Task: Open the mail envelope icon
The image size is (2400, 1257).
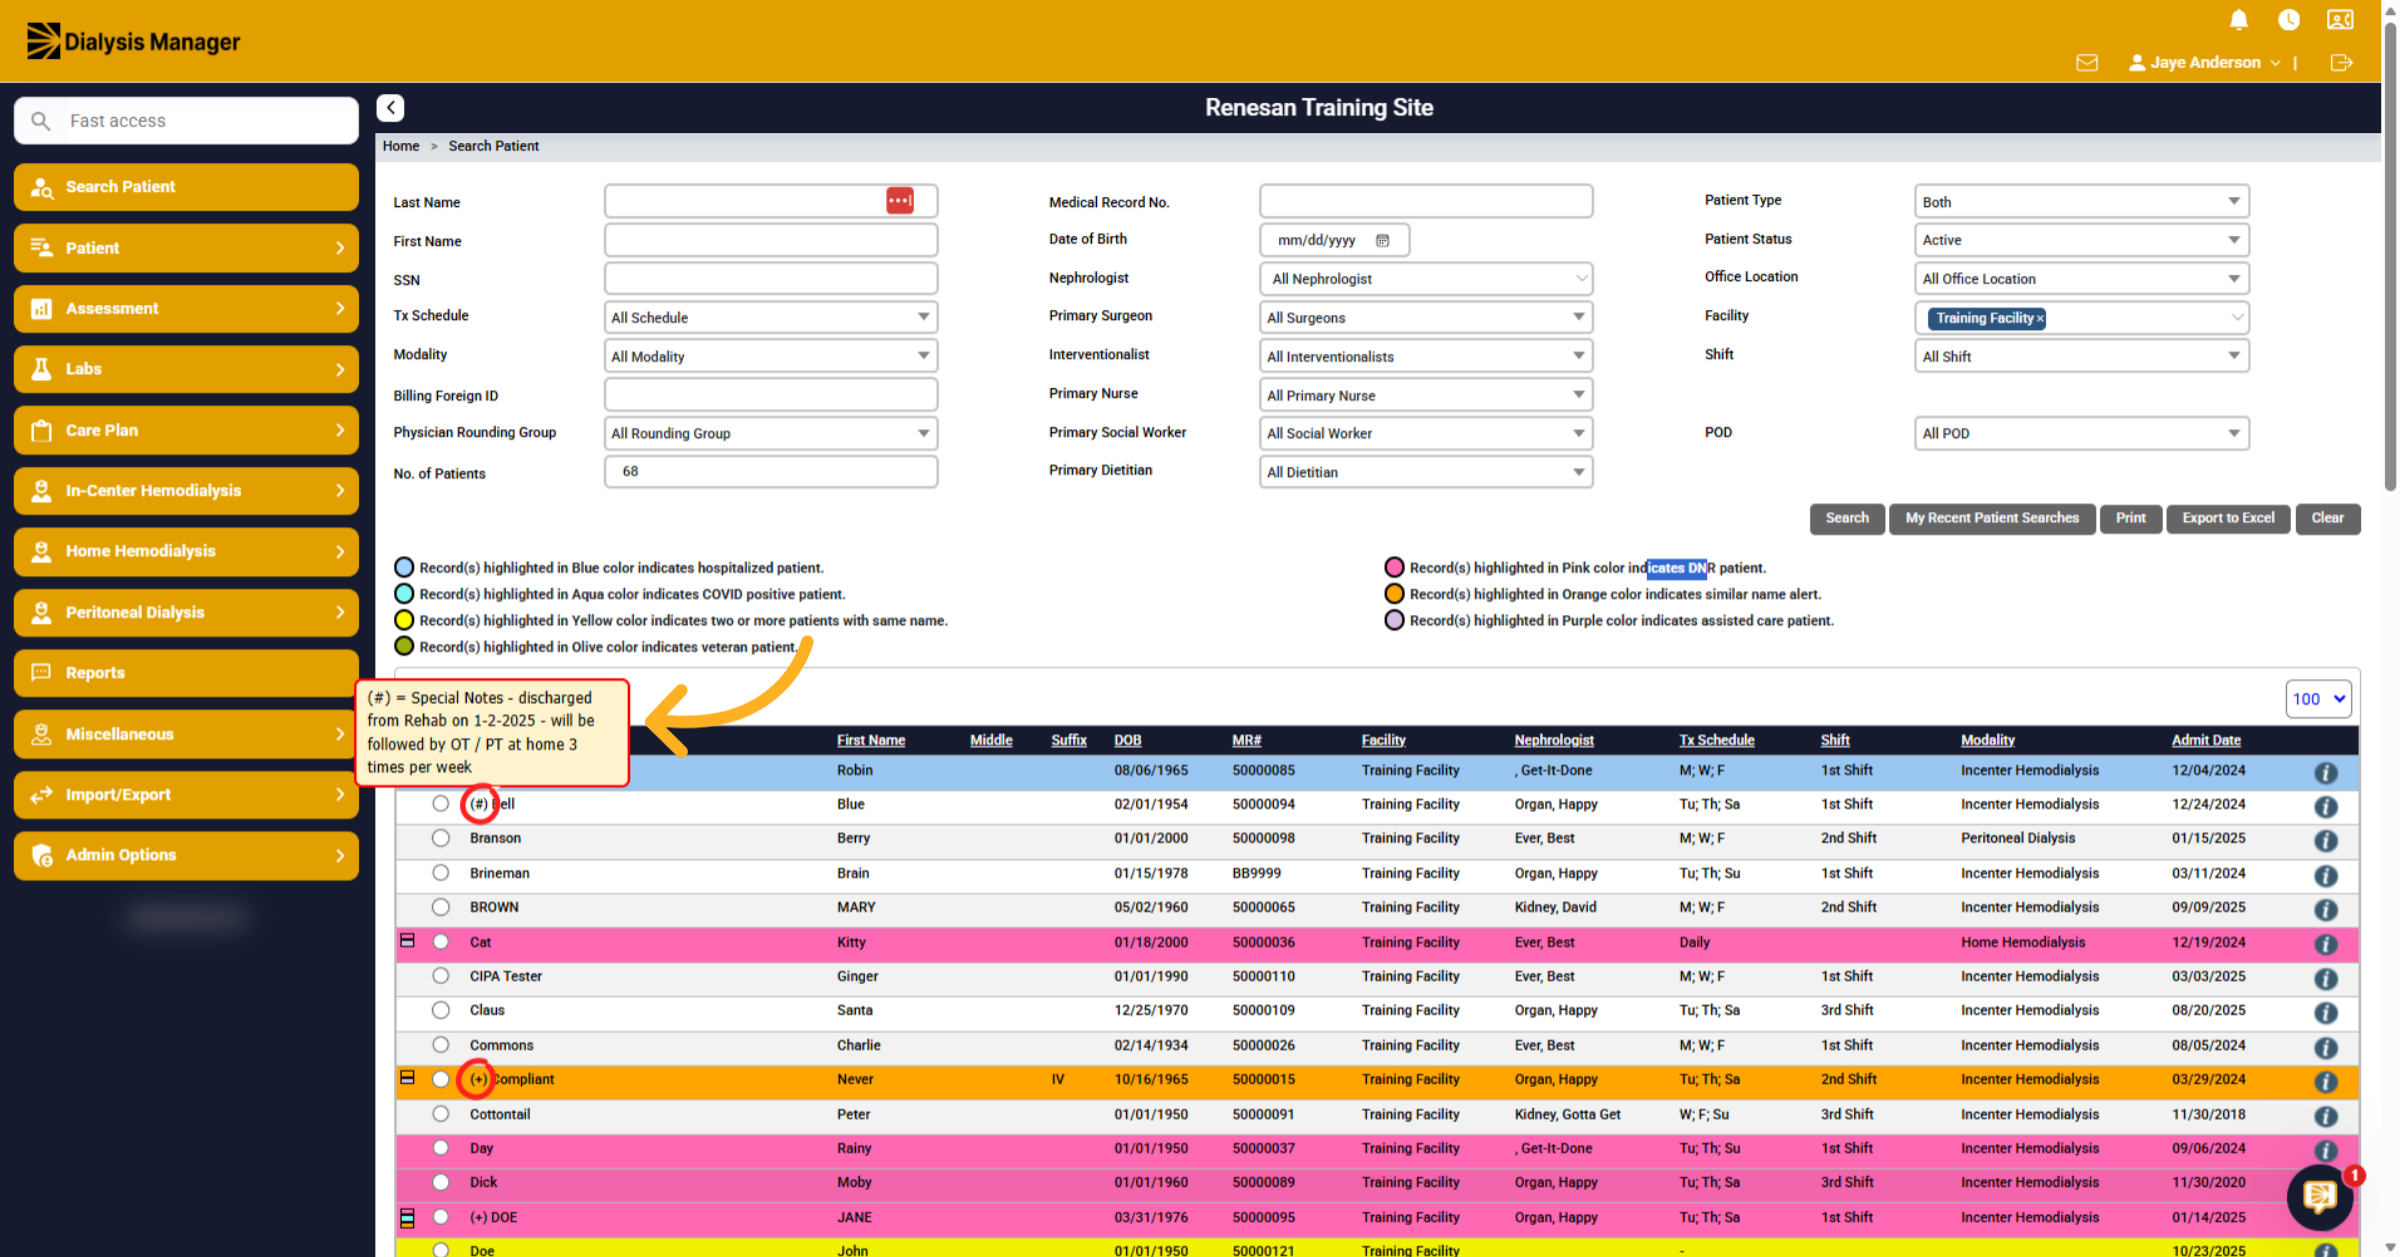Action: pyautogui.click(x=2087, y=63)
